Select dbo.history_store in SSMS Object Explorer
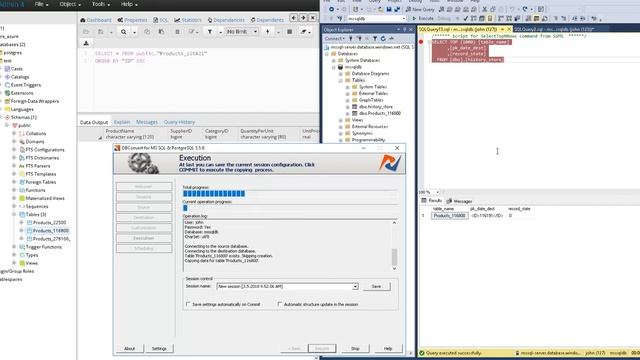This screenshot has width=640, height=360. click(376, 107)
